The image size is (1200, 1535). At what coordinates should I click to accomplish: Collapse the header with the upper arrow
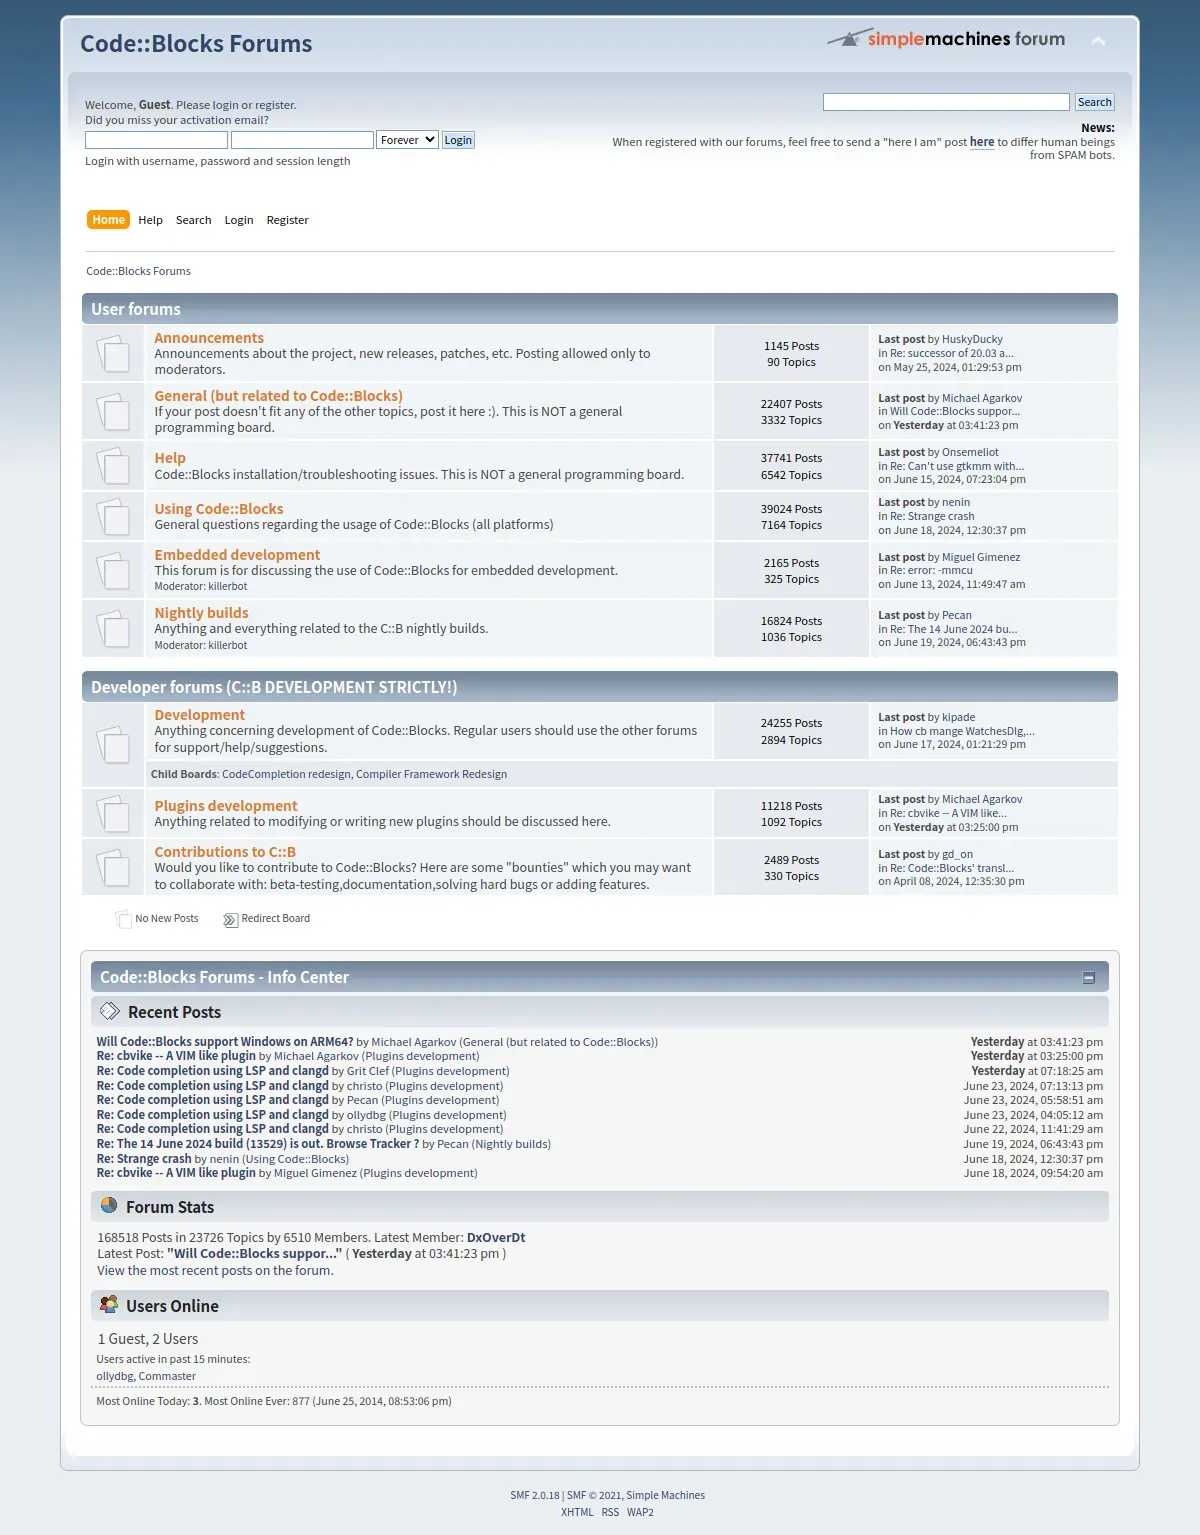[1098, 41]
